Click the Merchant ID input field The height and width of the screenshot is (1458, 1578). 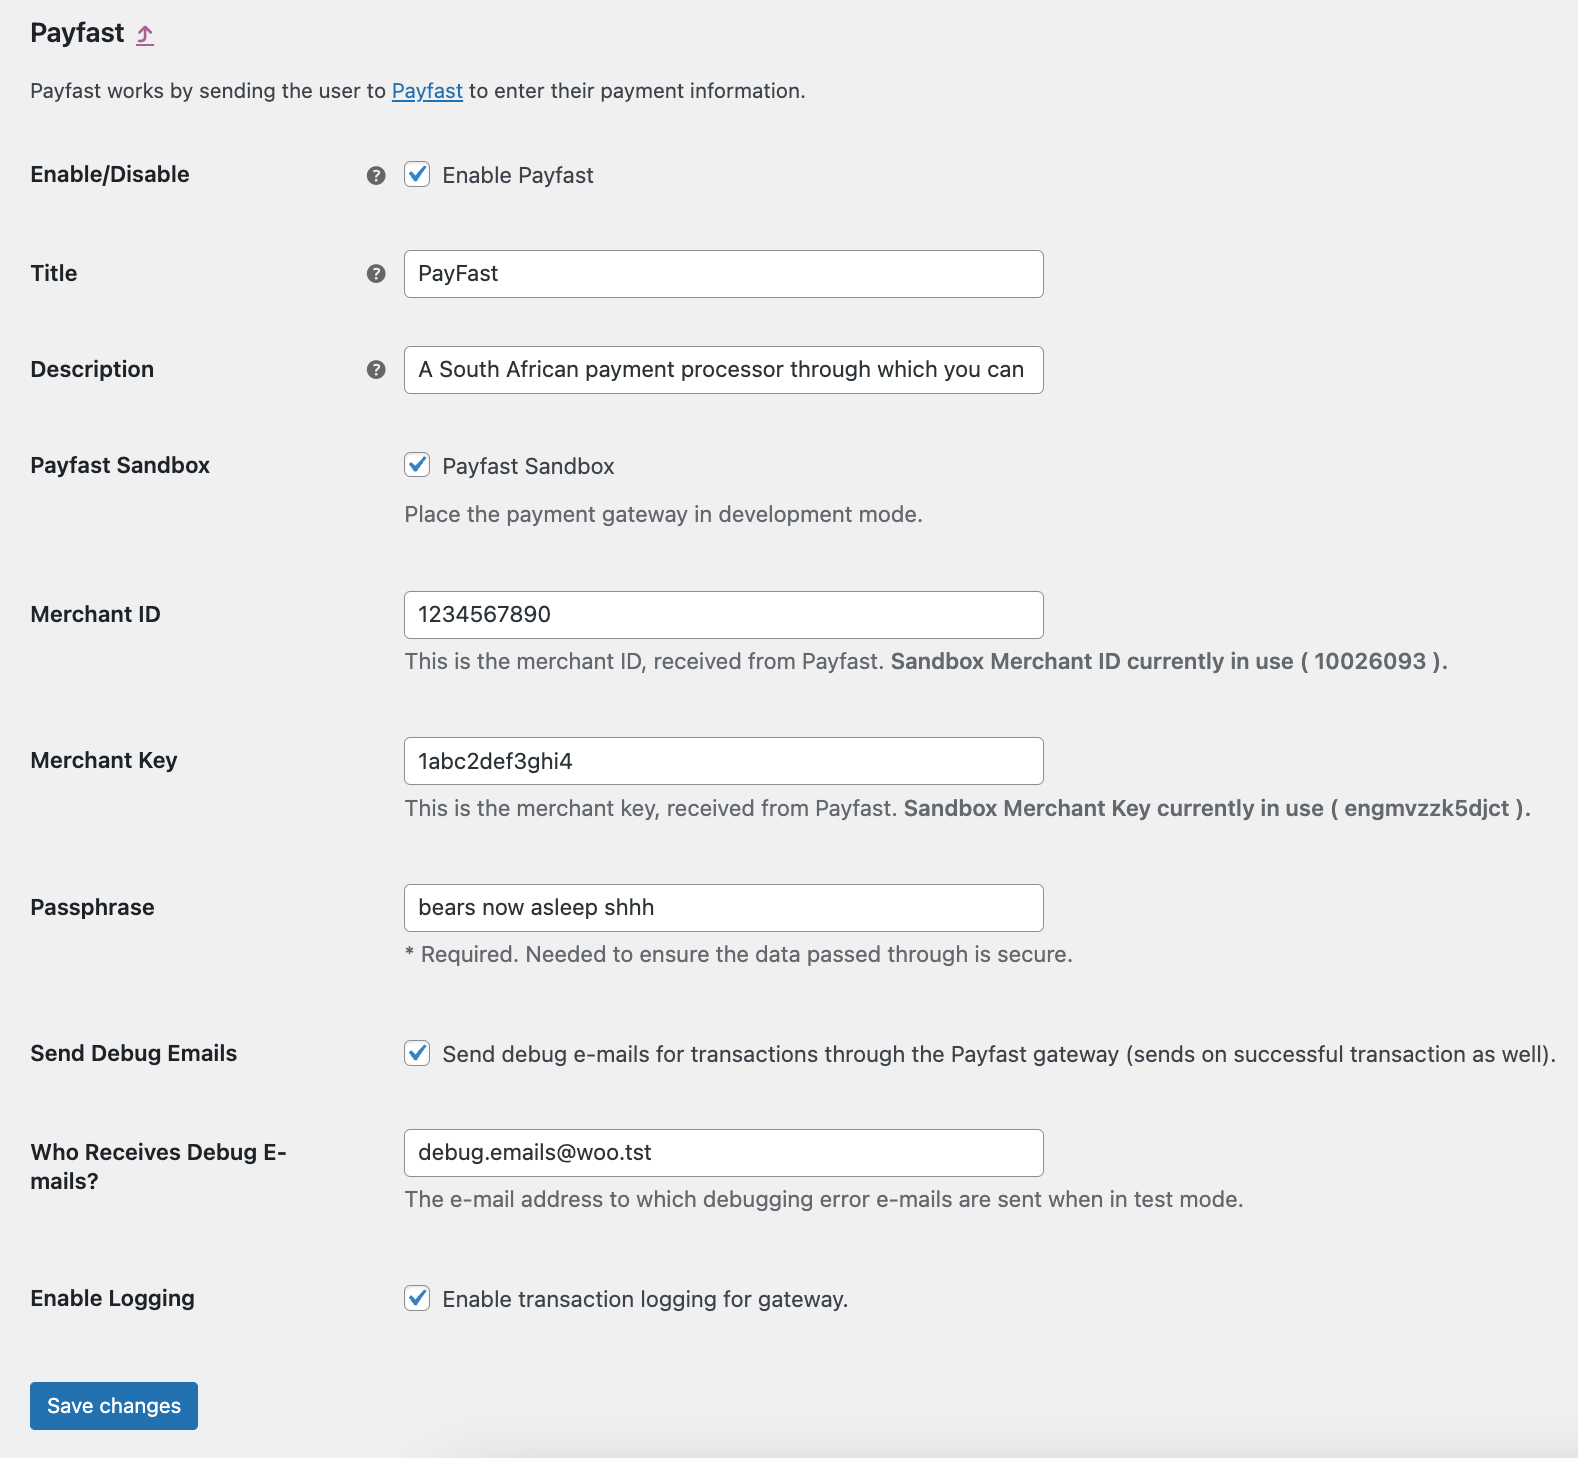click(x=723, y=615)
